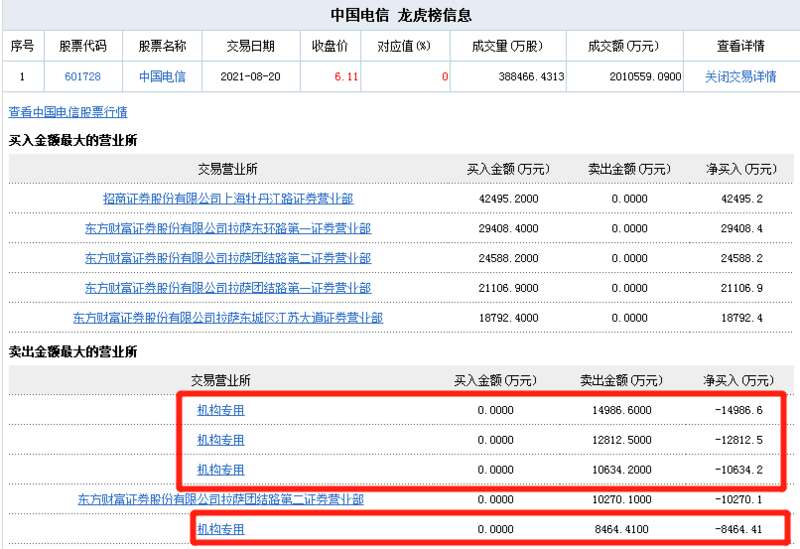The width and height of the screenshot is (800, 549).
Task: Click buy amount 18792.4000
Action: [x=508, y=318]
